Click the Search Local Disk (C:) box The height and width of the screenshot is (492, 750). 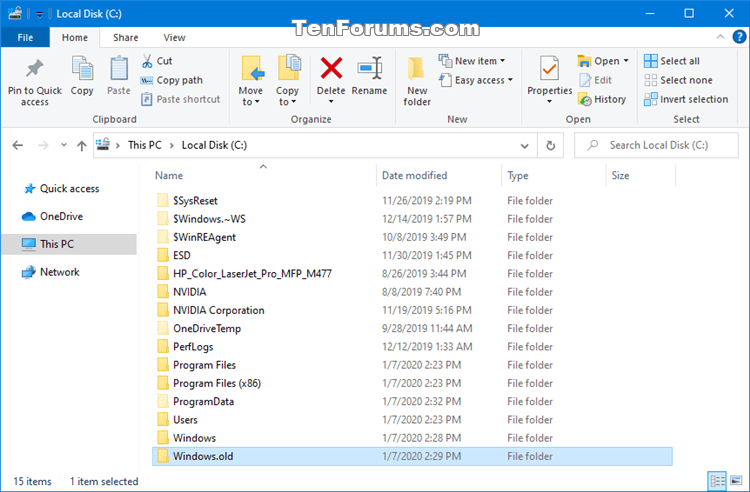[656, 145]
